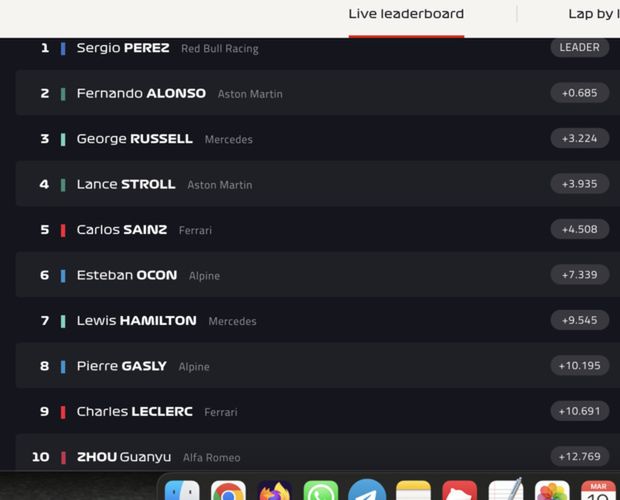Select the Sergio PEREZ leaderboard row
Image resolution: width=620 pixels, height=500 pixels.
tap(318, 48)
